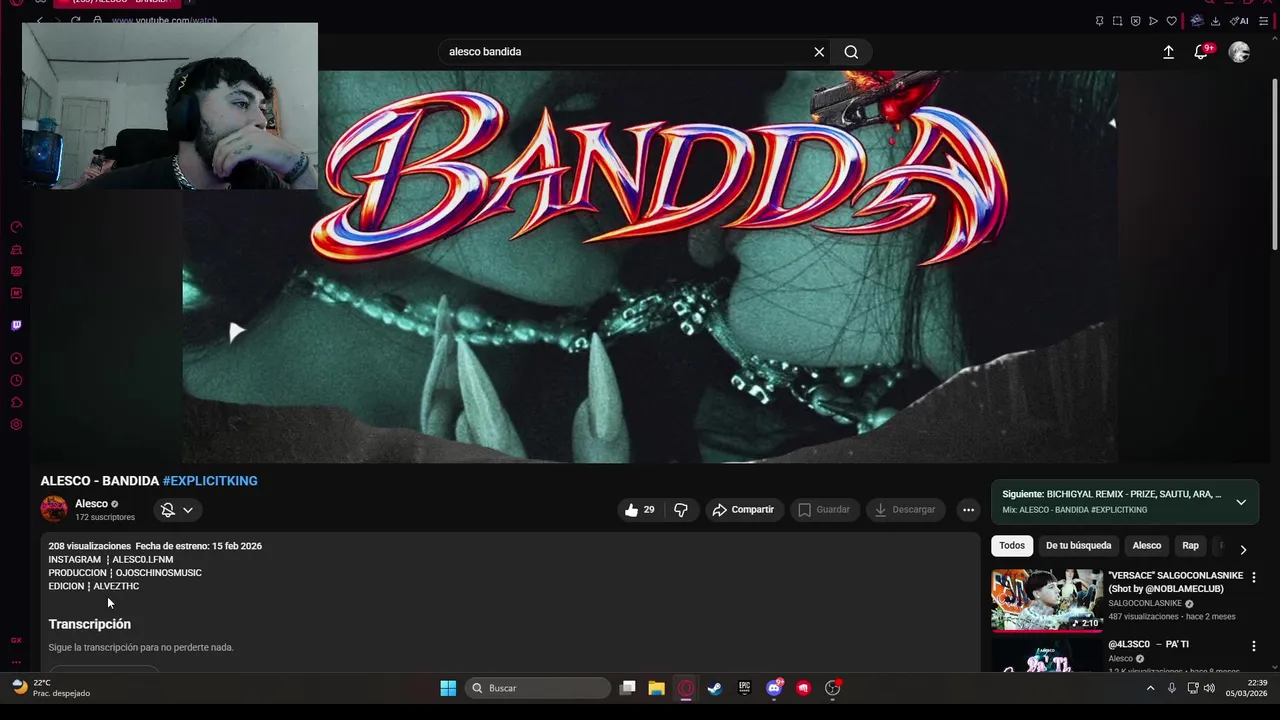Image resolution: width=1280 pixels, height=720 pixels.
Task: Open the weather widget showing 22°C
Action: (51, 688)
